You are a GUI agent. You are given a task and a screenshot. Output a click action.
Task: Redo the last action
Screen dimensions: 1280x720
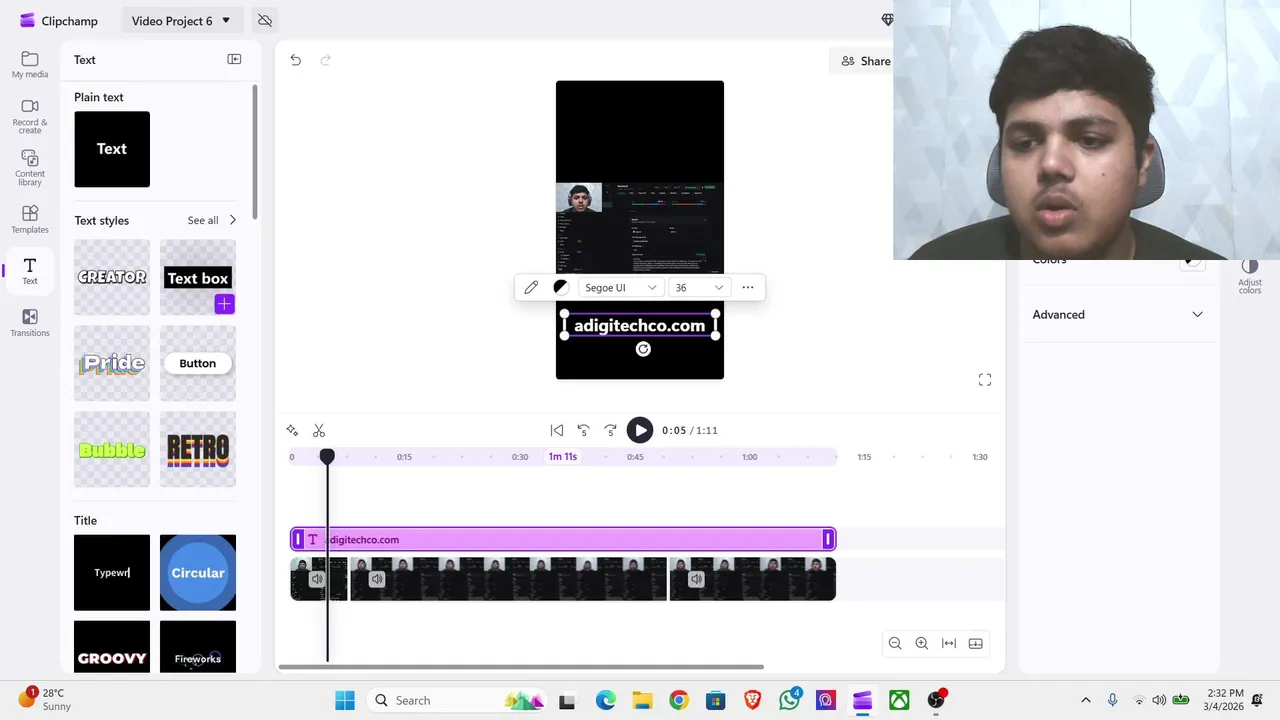[x=325, y=60]
